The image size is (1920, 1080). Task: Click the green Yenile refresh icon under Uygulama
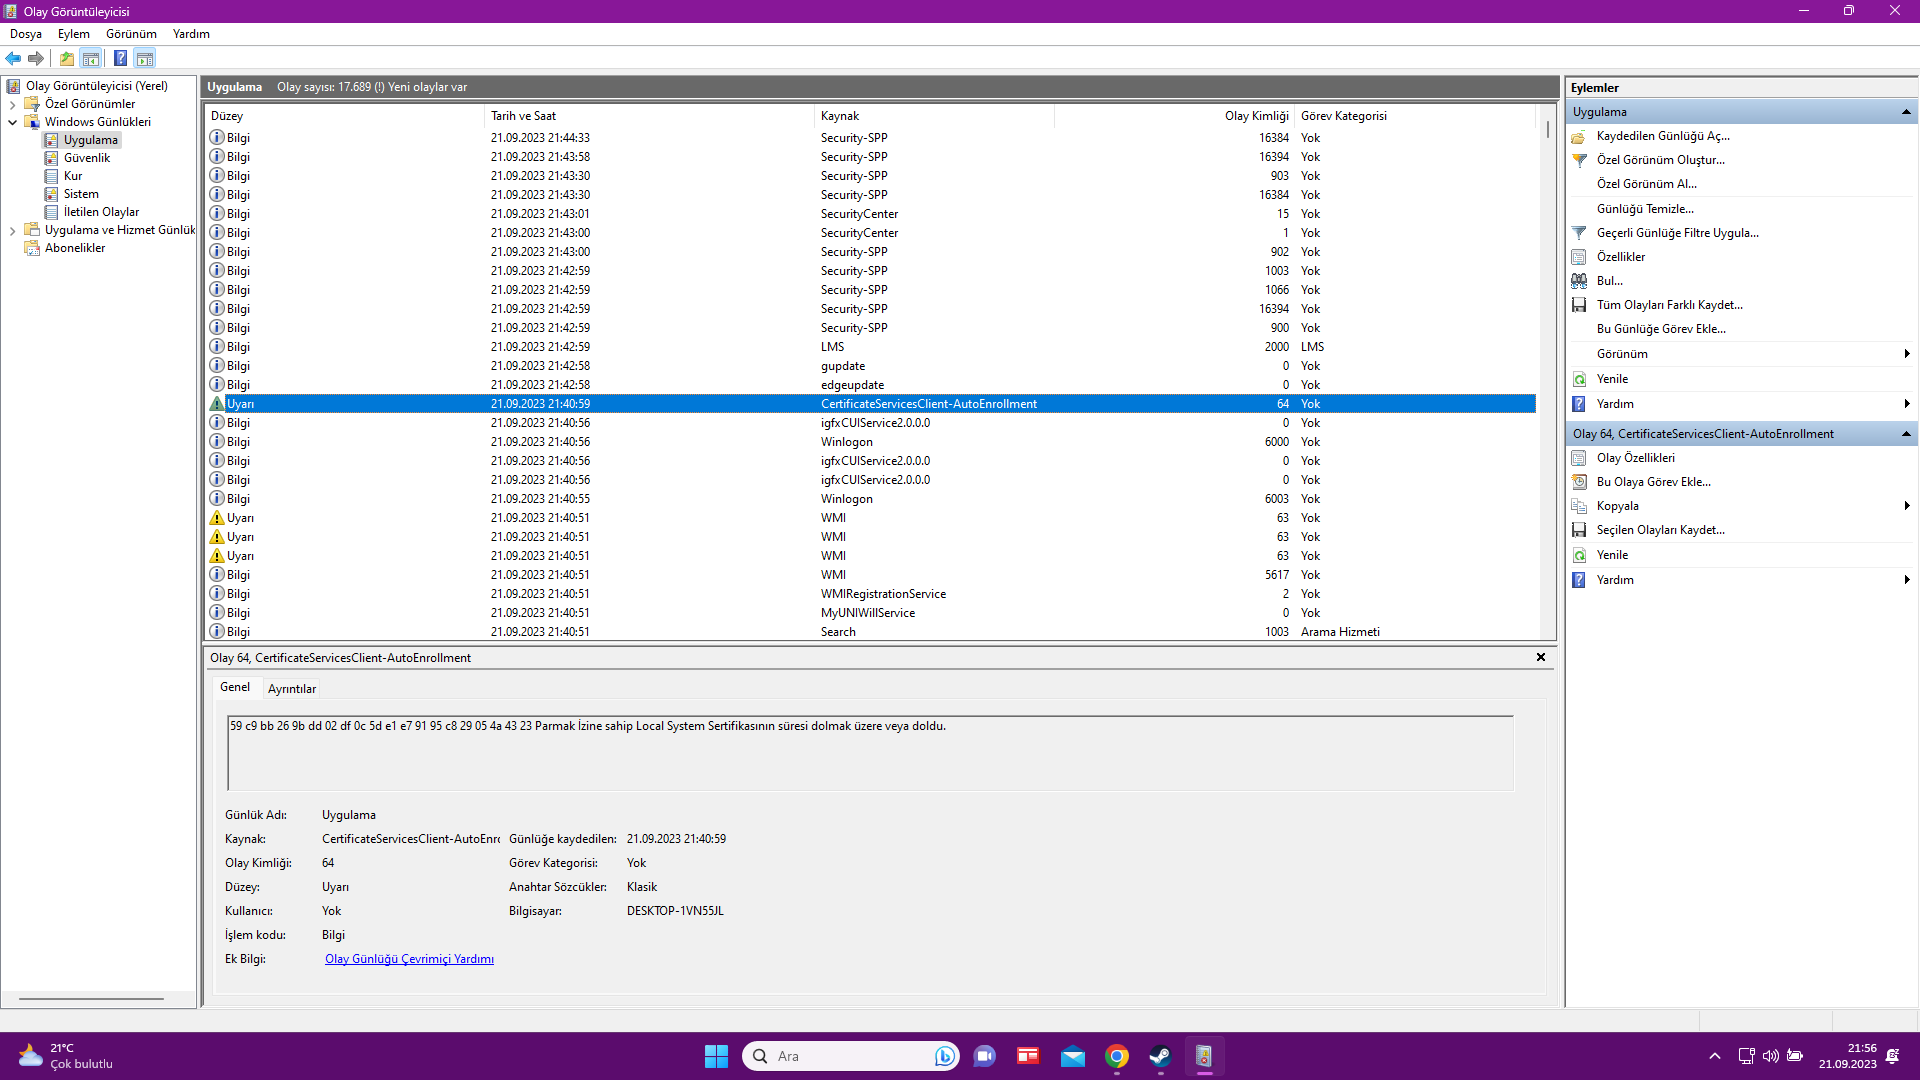(1579, 379)
